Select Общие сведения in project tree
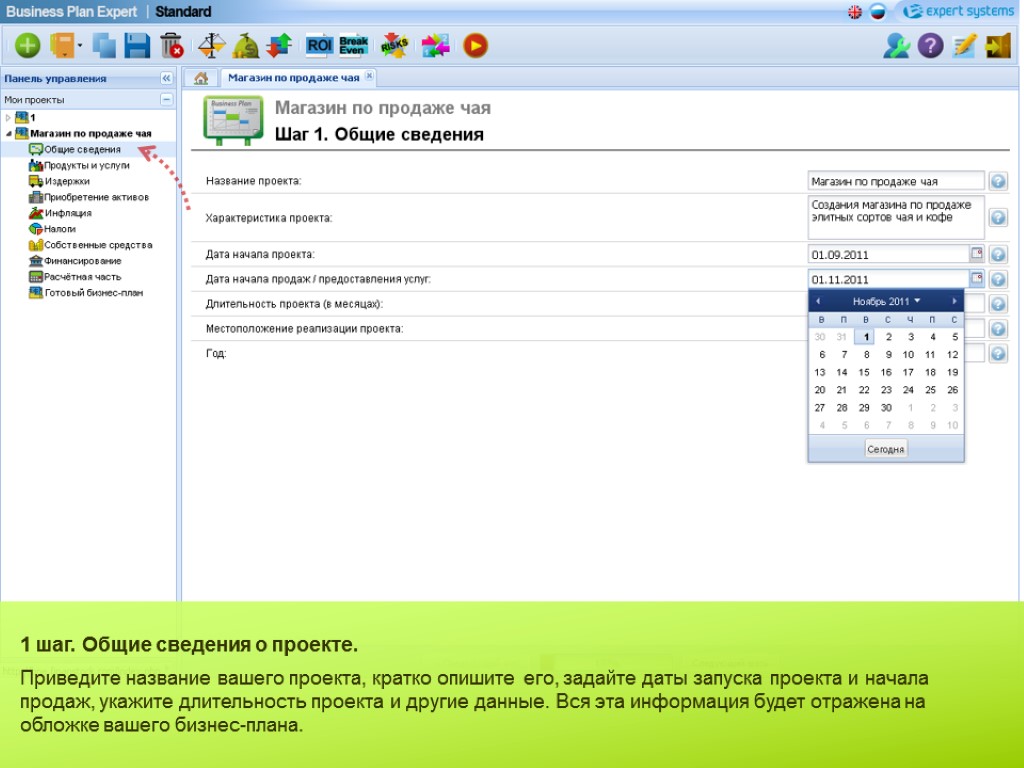Viewport: 1024px width, 768px height. (82, 150)
